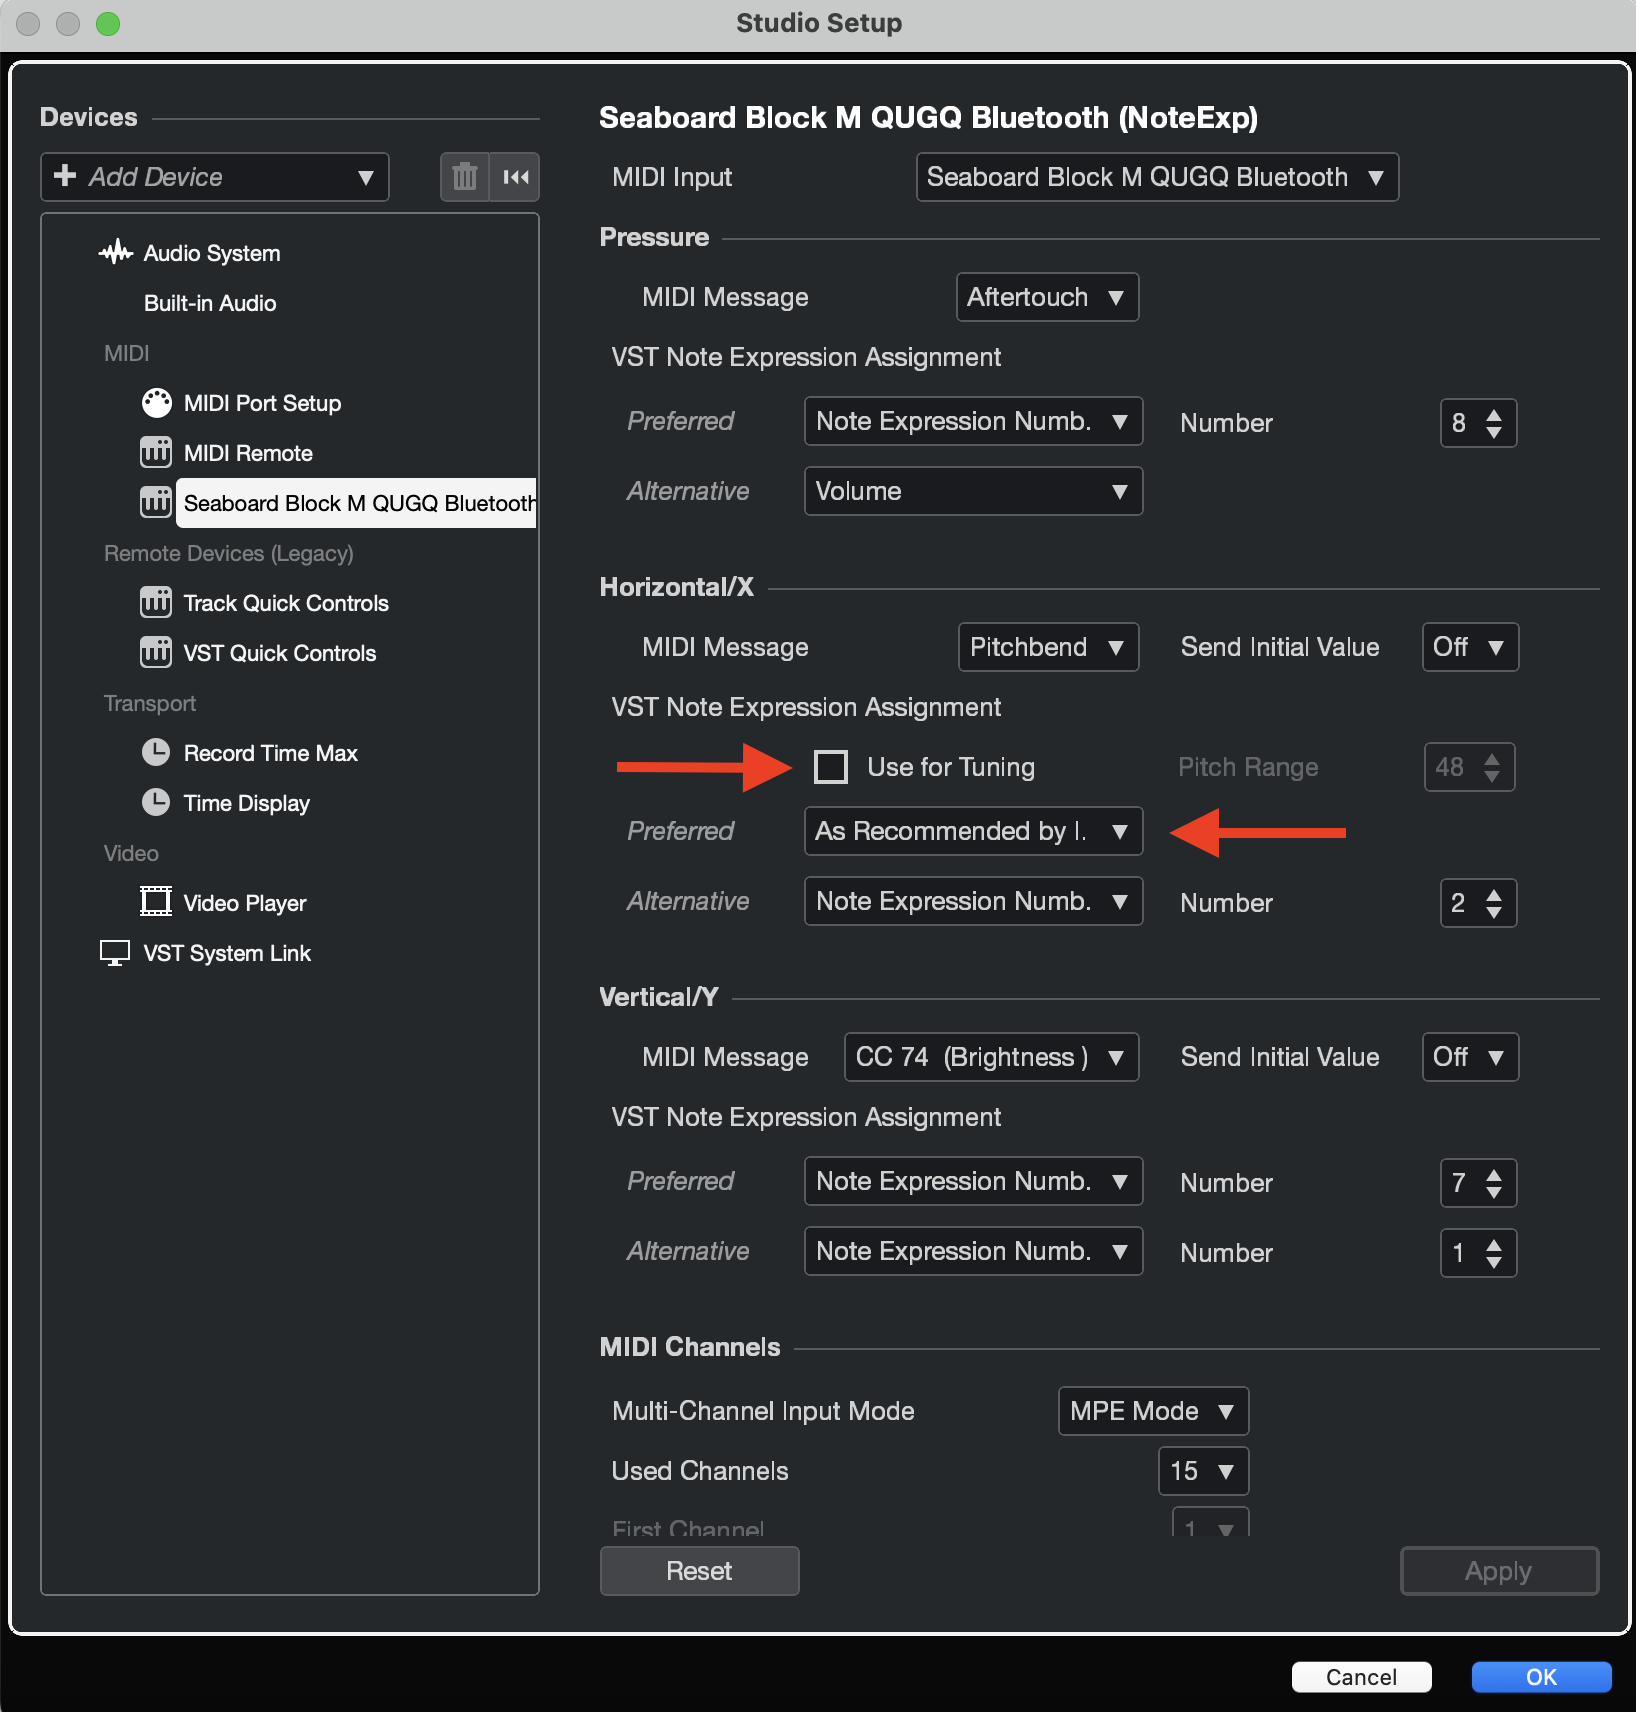Open the Used Channels 15 dropdown

click(x=1203, y=1471)
